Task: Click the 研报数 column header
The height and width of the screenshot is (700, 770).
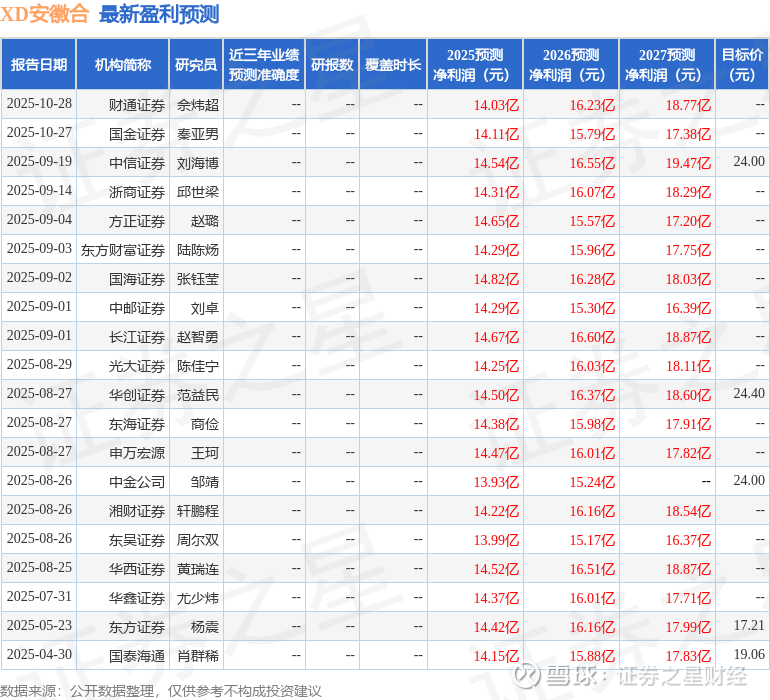Action: (332, 64)
